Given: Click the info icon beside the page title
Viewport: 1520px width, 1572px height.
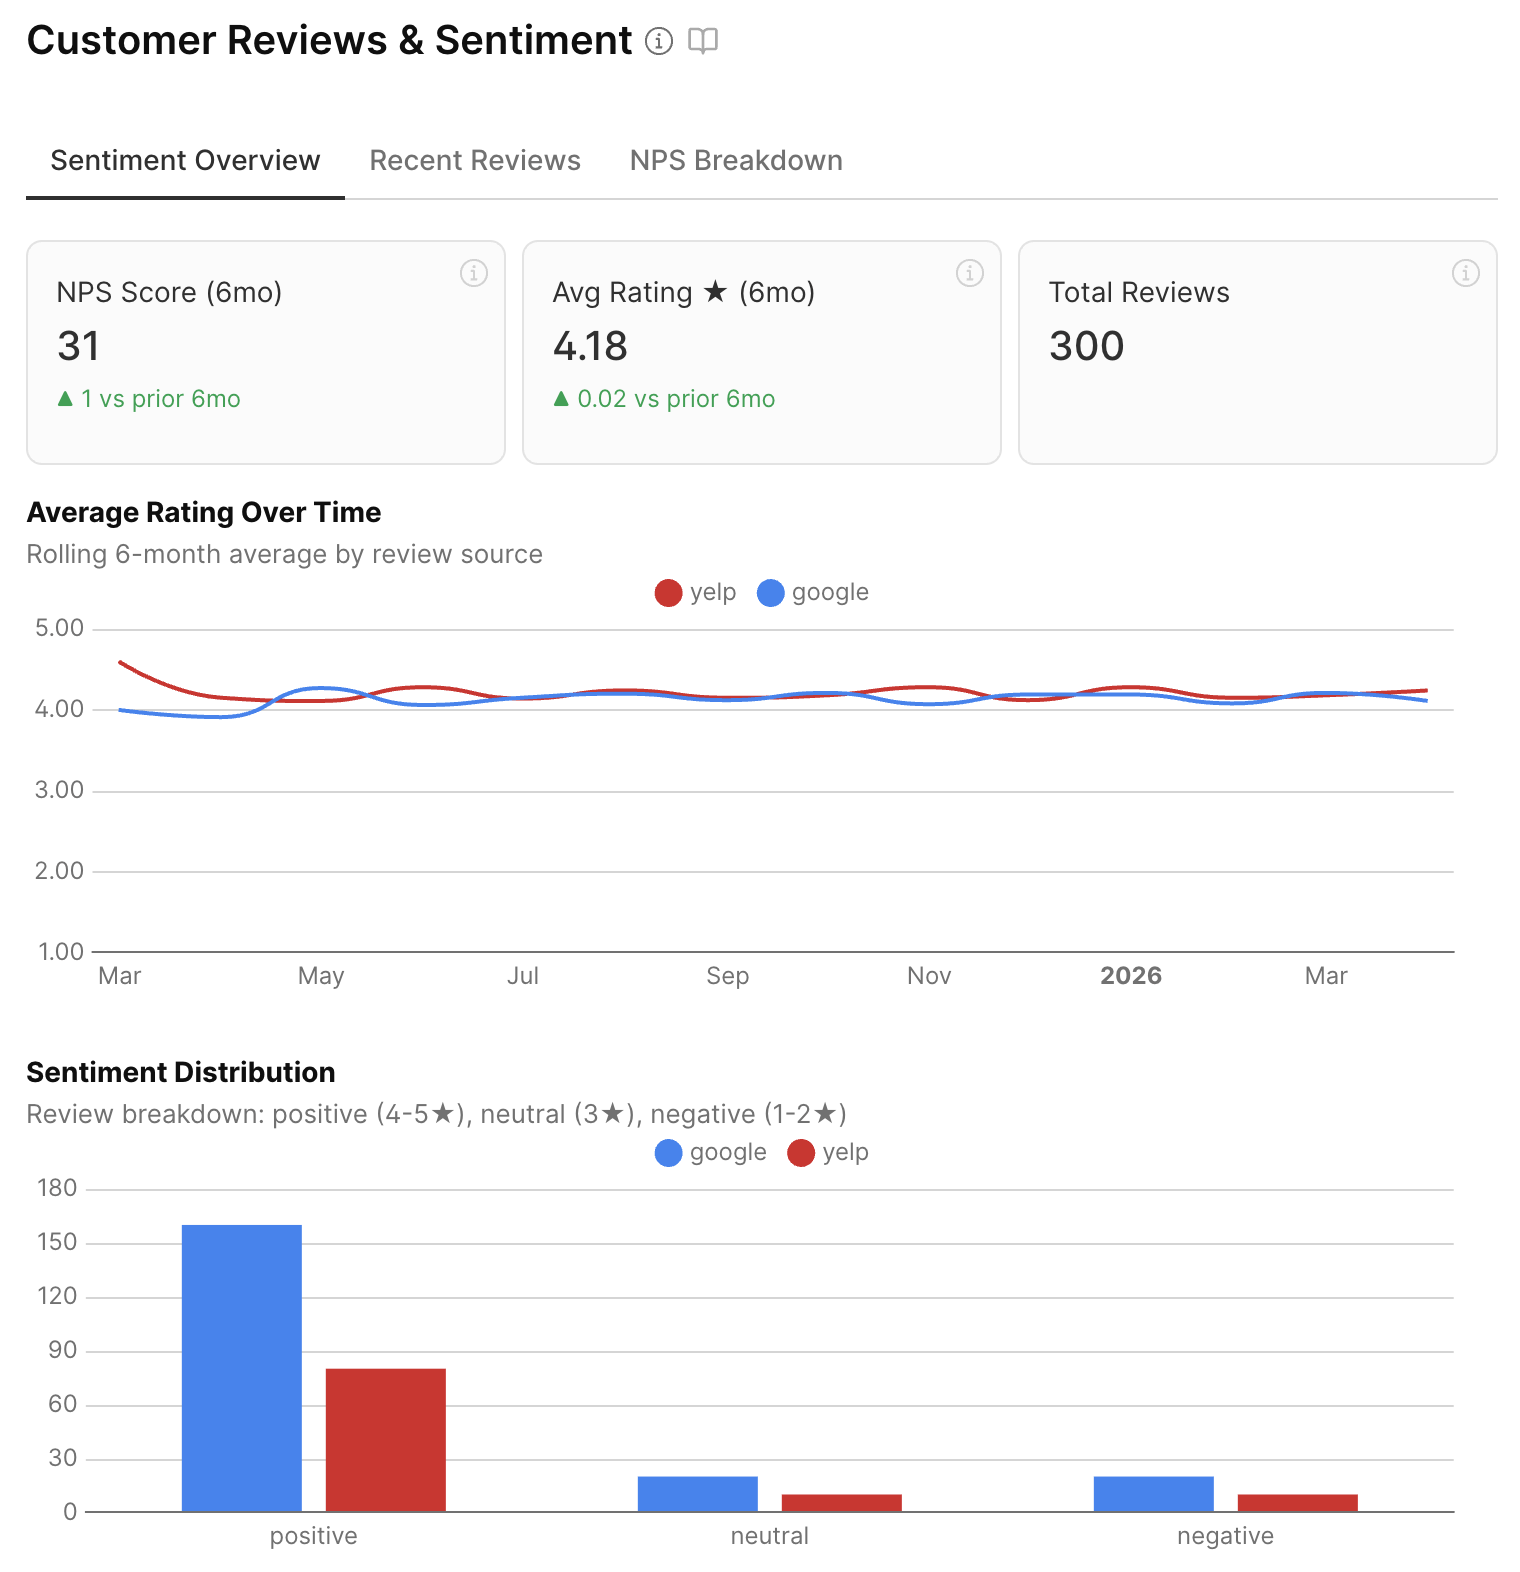Looking at the screenshot, I should (x=658, y=41).
